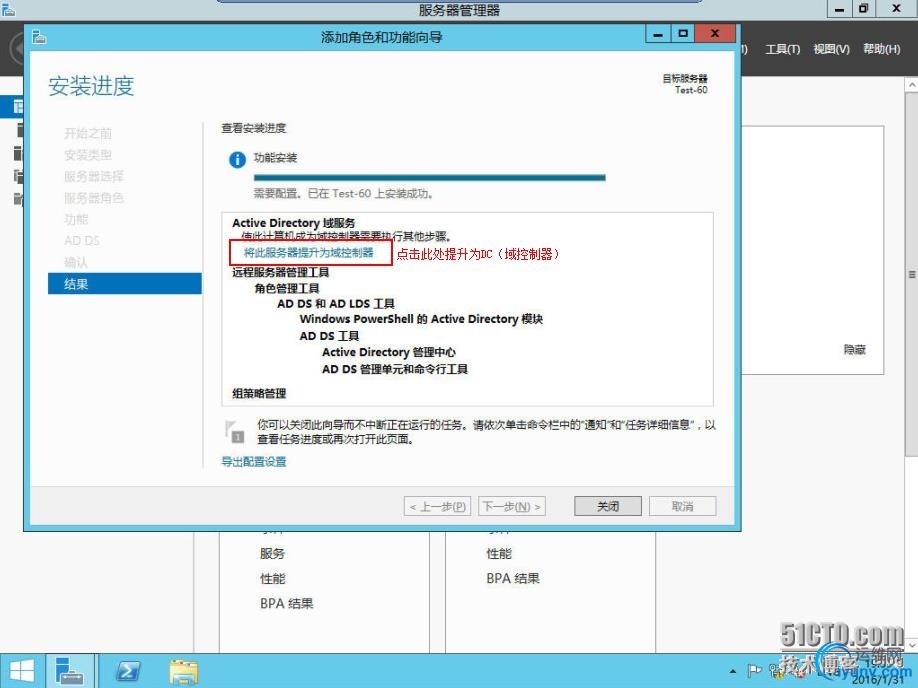Select the 服务器角色 step in the wizard sidebar
The width and height of the screenshot is (918, 688).
coord(94,198)
